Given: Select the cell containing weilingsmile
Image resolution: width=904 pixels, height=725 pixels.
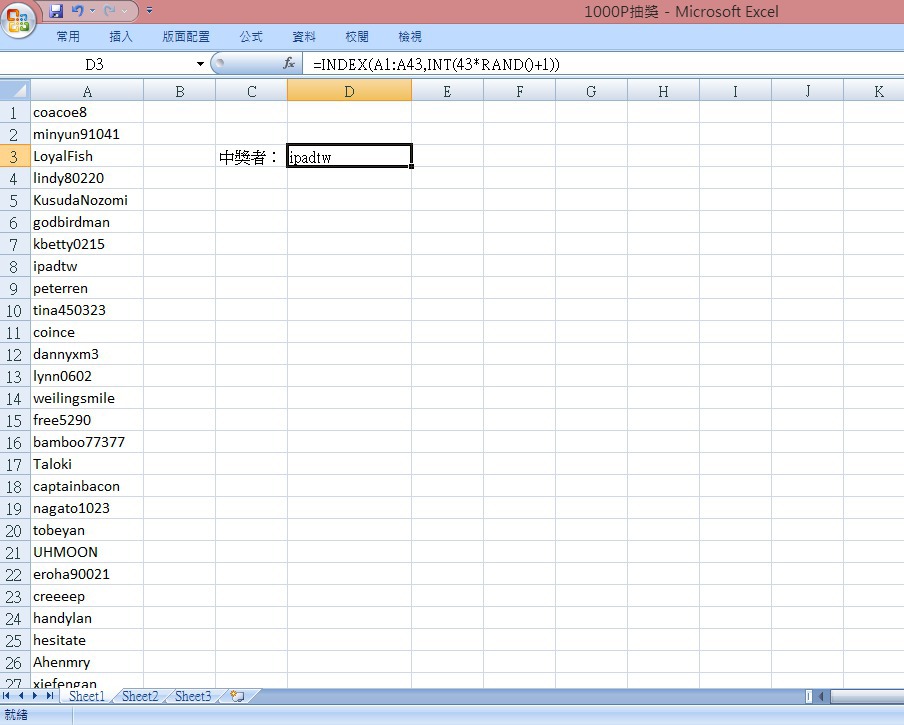Looking at the screenshot, I should [x=87, y=398].
